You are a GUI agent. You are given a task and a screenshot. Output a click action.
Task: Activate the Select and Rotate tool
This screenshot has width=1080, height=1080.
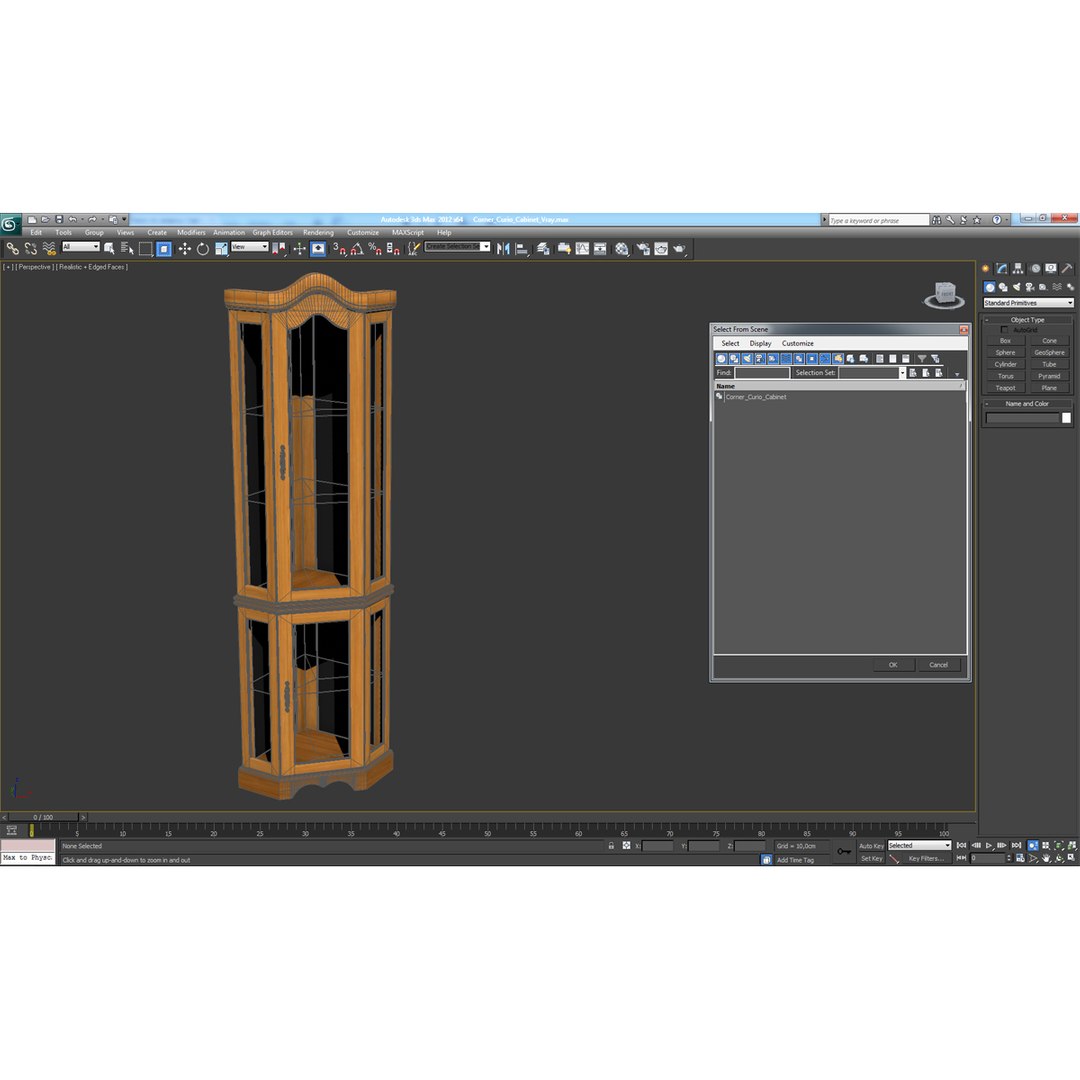click(x=202, y=249)
